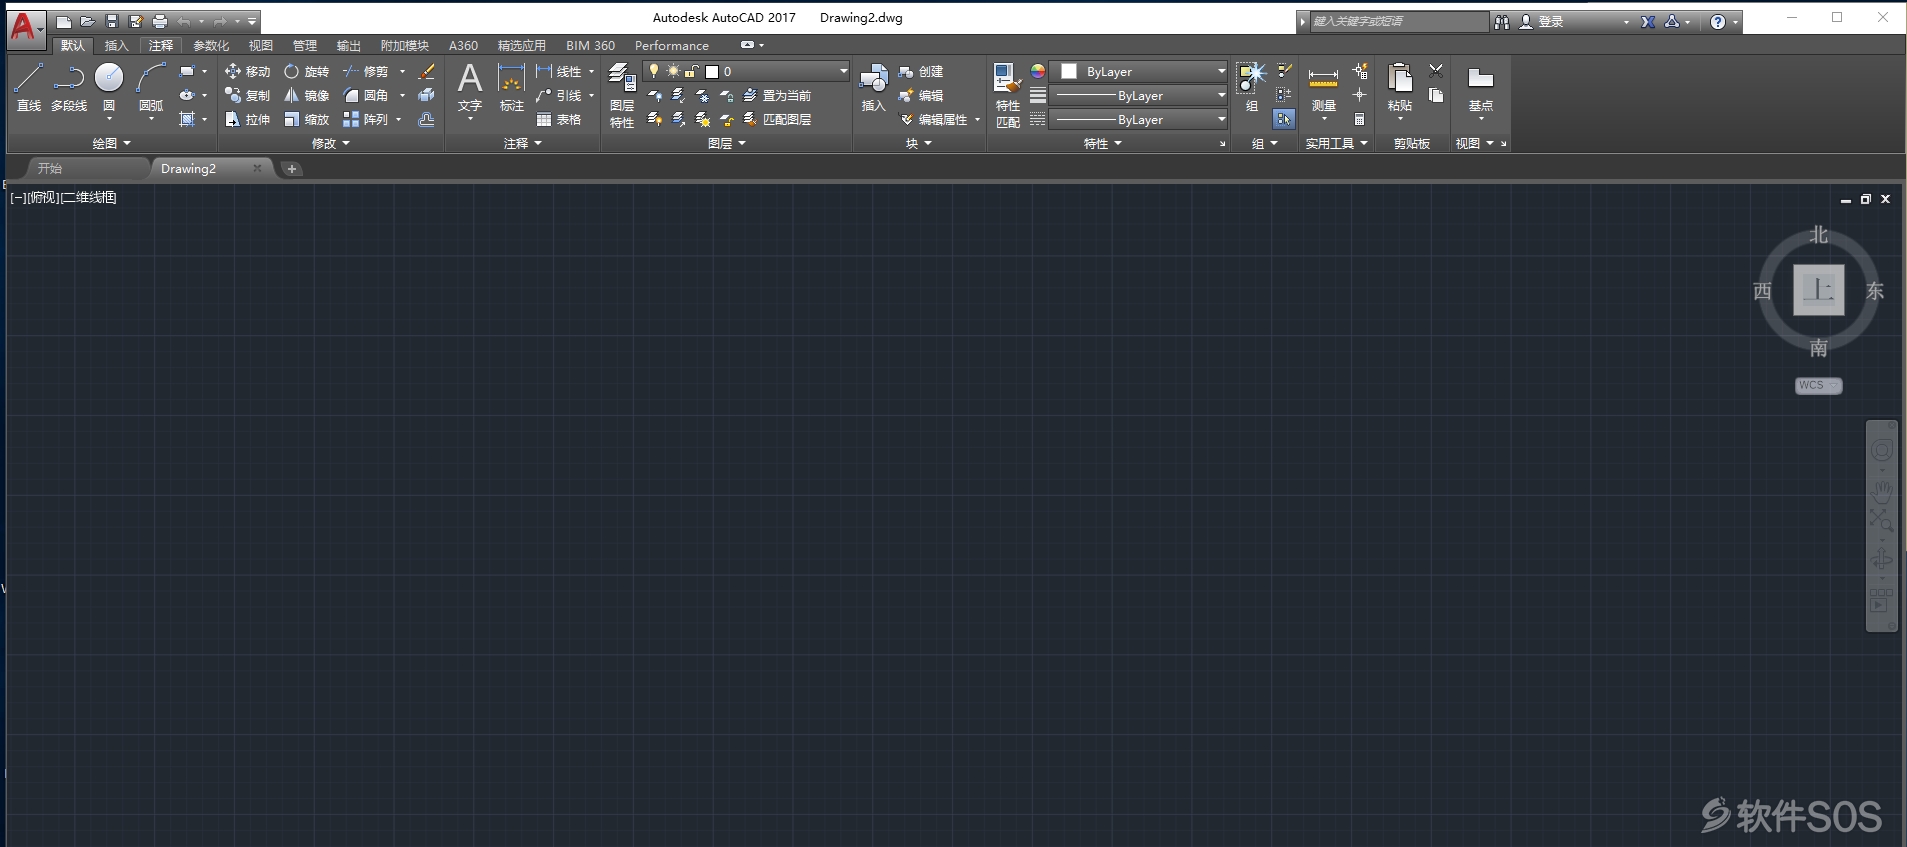The width and height of the screenshot is (1907, 847).
Task: Click 置为当前 (Make Current) button
Action: [x=778, y=95]
